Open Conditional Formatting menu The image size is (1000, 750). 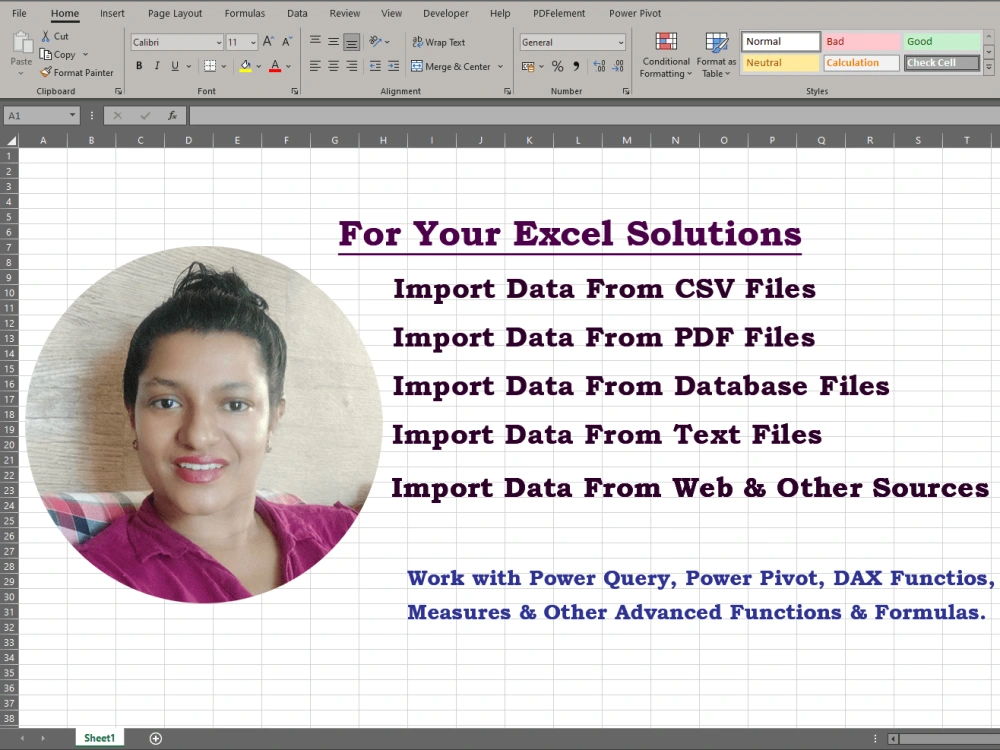click(x=666, y=55)
